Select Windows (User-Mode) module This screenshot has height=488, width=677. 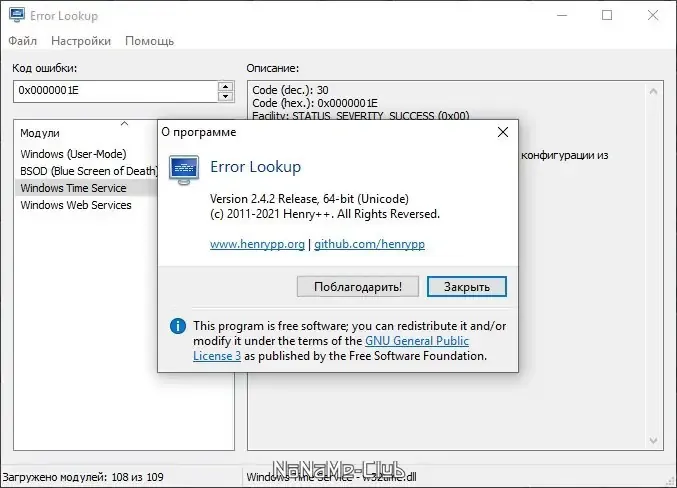pyautogui.click(x=73, y=154)
